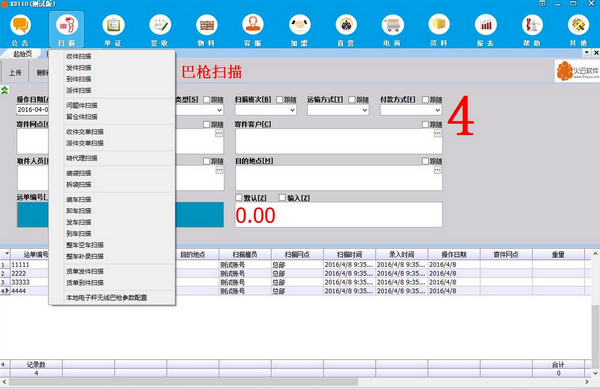600x389 pixels.
Task: Choose 到件扫描 from the scan menu
Action: coord(78,79)
